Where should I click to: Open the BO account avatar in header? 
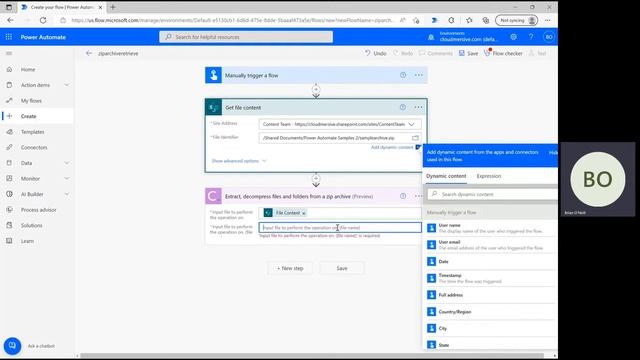[549, 37]
